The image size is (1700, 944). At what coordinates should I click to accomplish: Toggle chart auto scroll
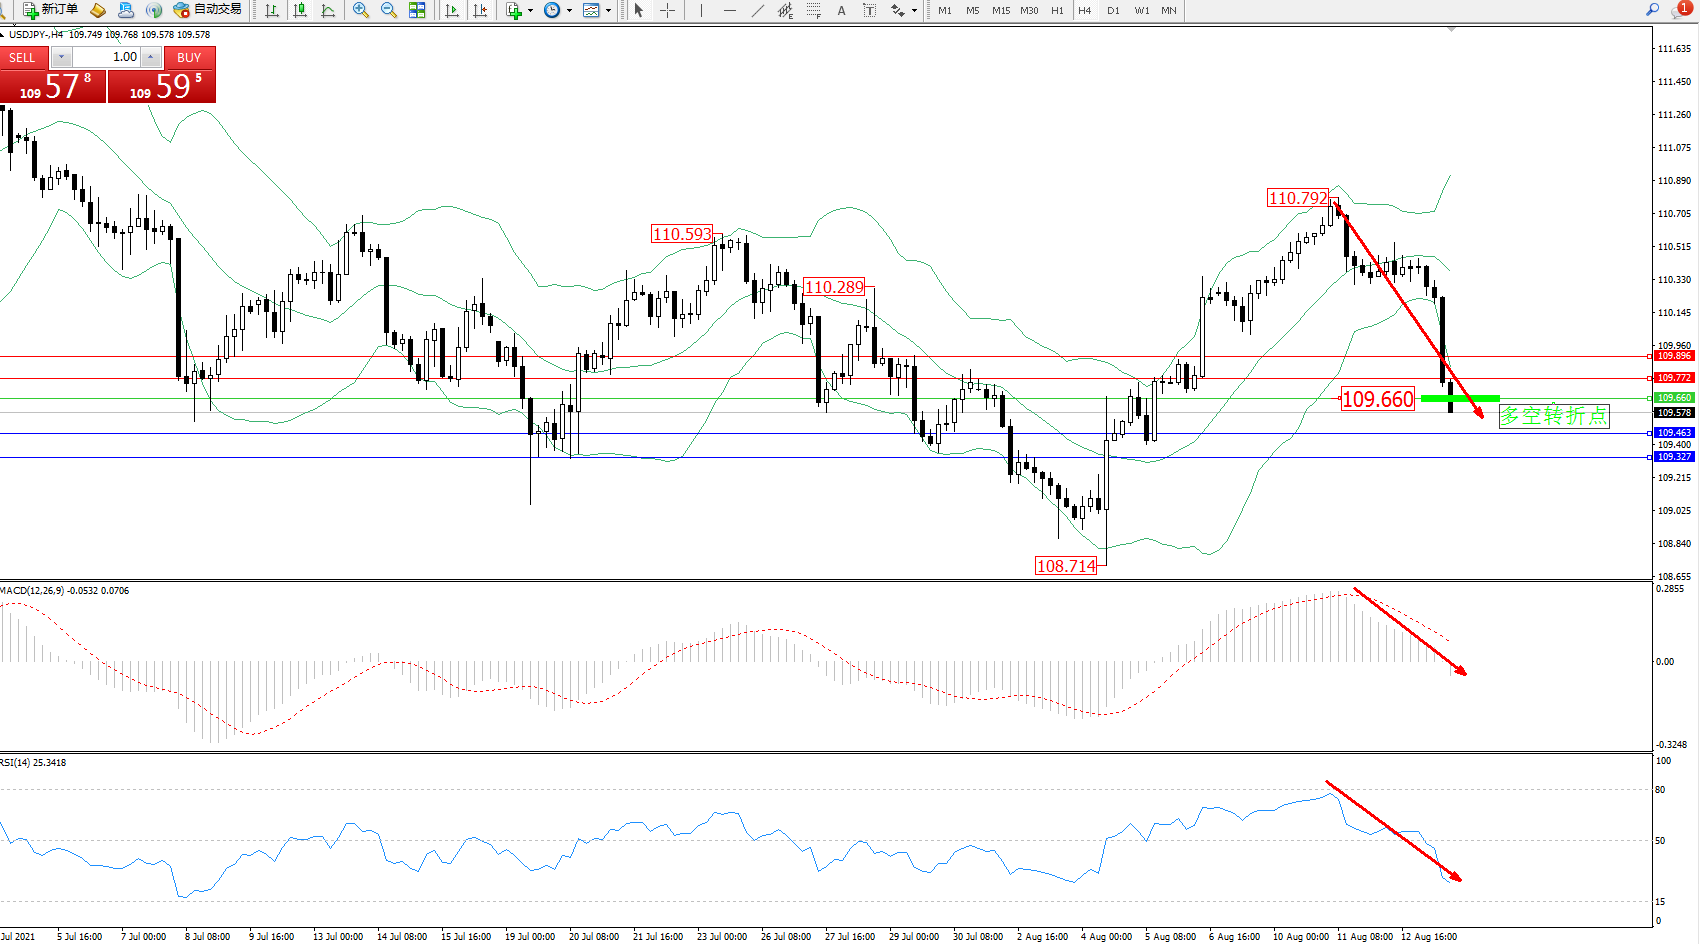pos(452,10)
